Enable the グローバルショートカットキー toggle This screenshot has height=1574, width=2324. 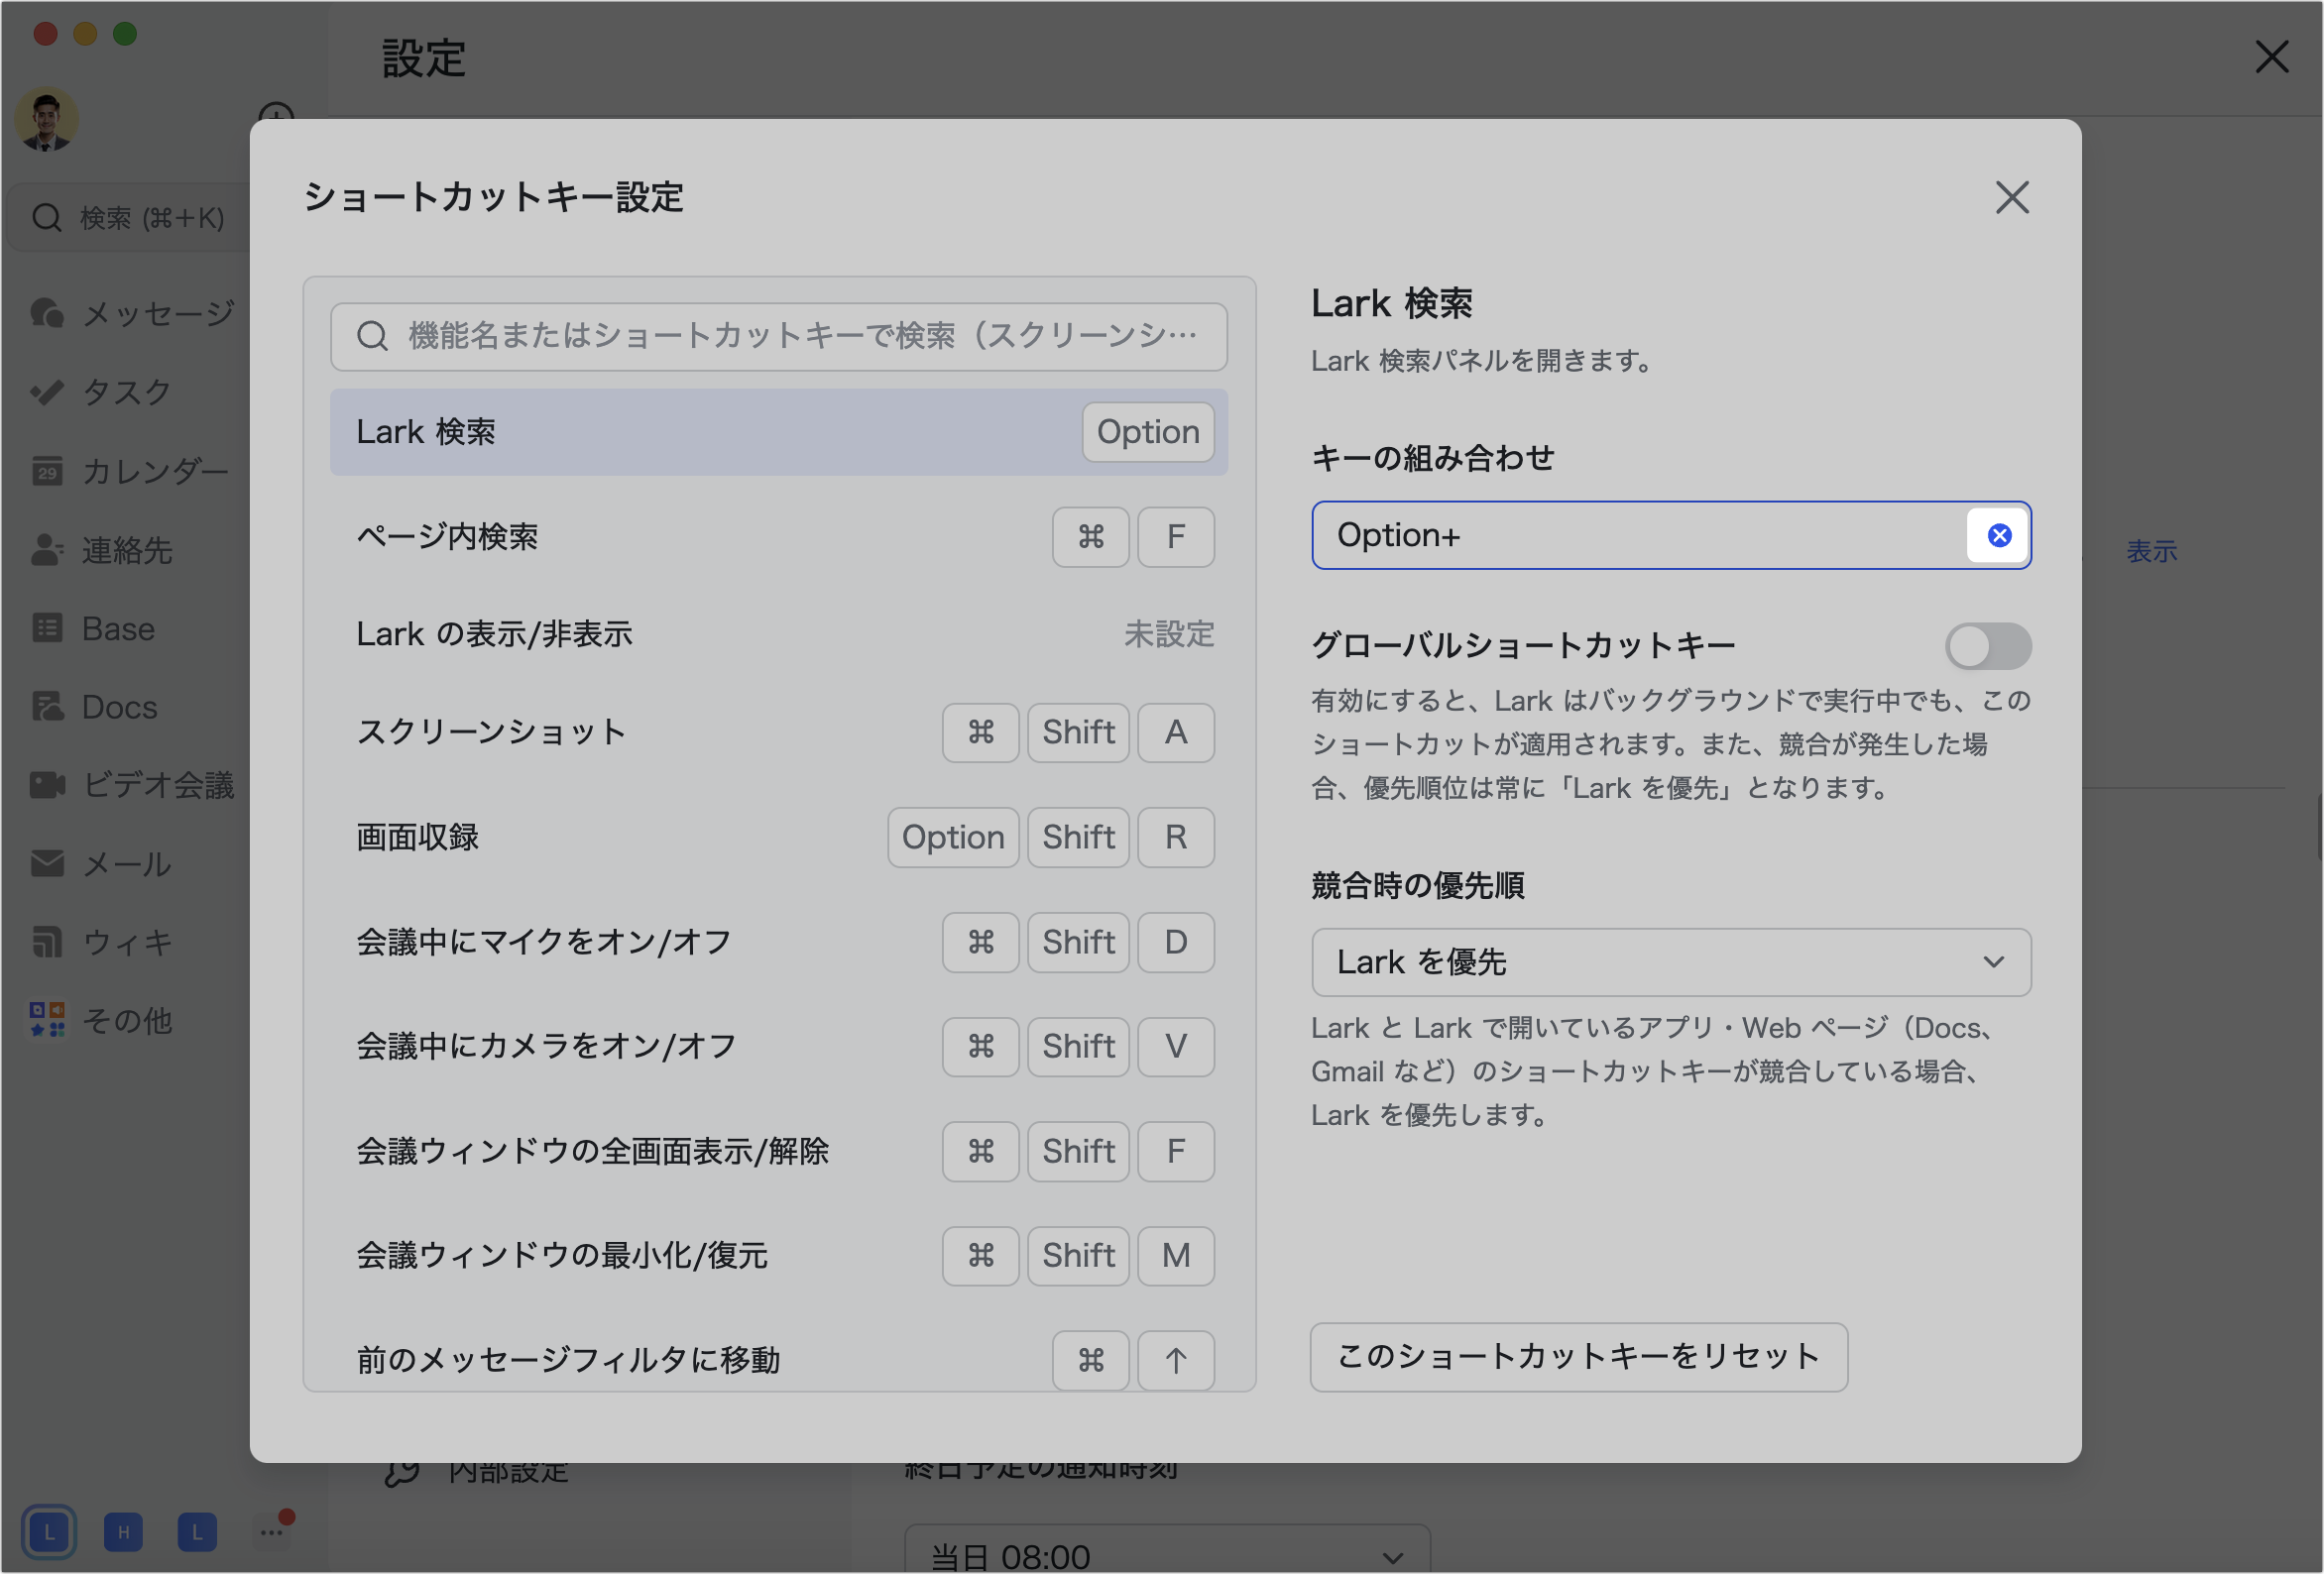coord(1988,646)
